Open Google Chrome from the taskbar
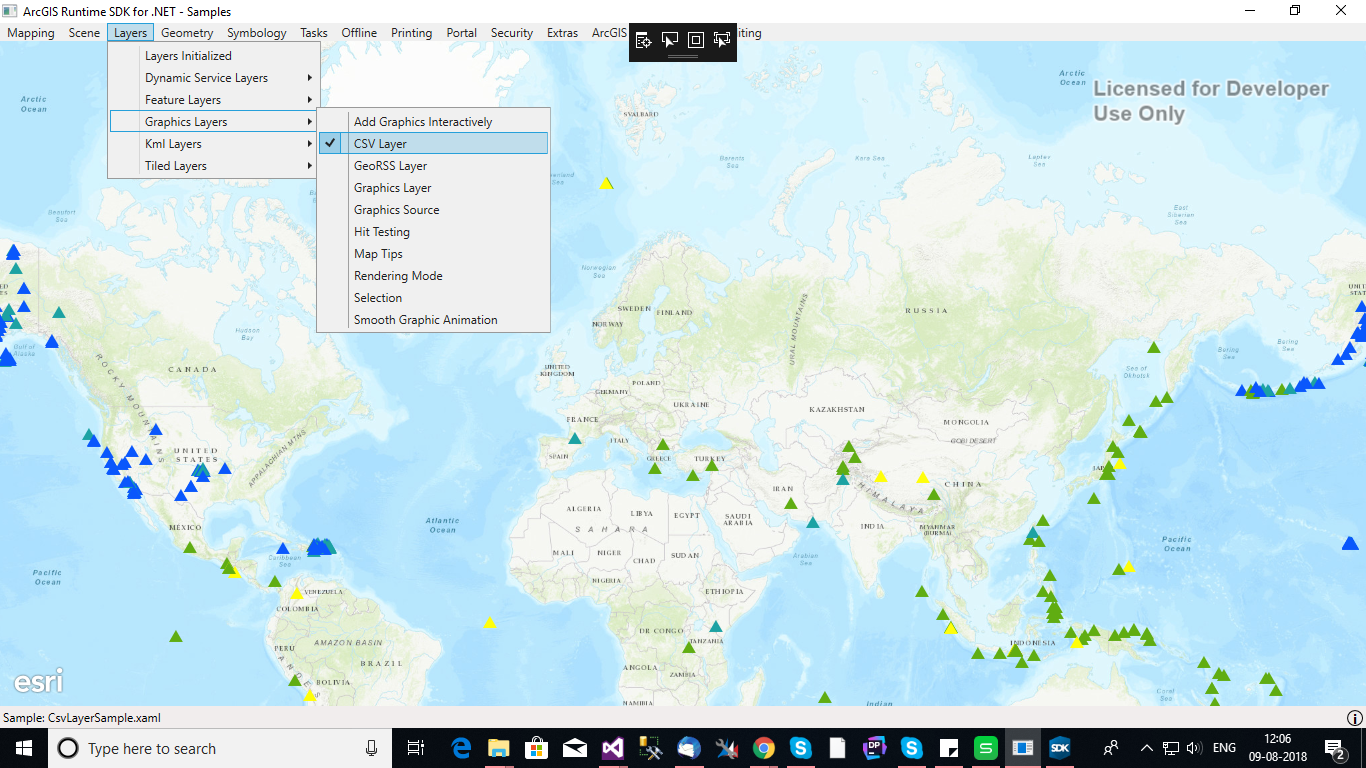The height and width of the screenshot is (768, 1366). 764,748
